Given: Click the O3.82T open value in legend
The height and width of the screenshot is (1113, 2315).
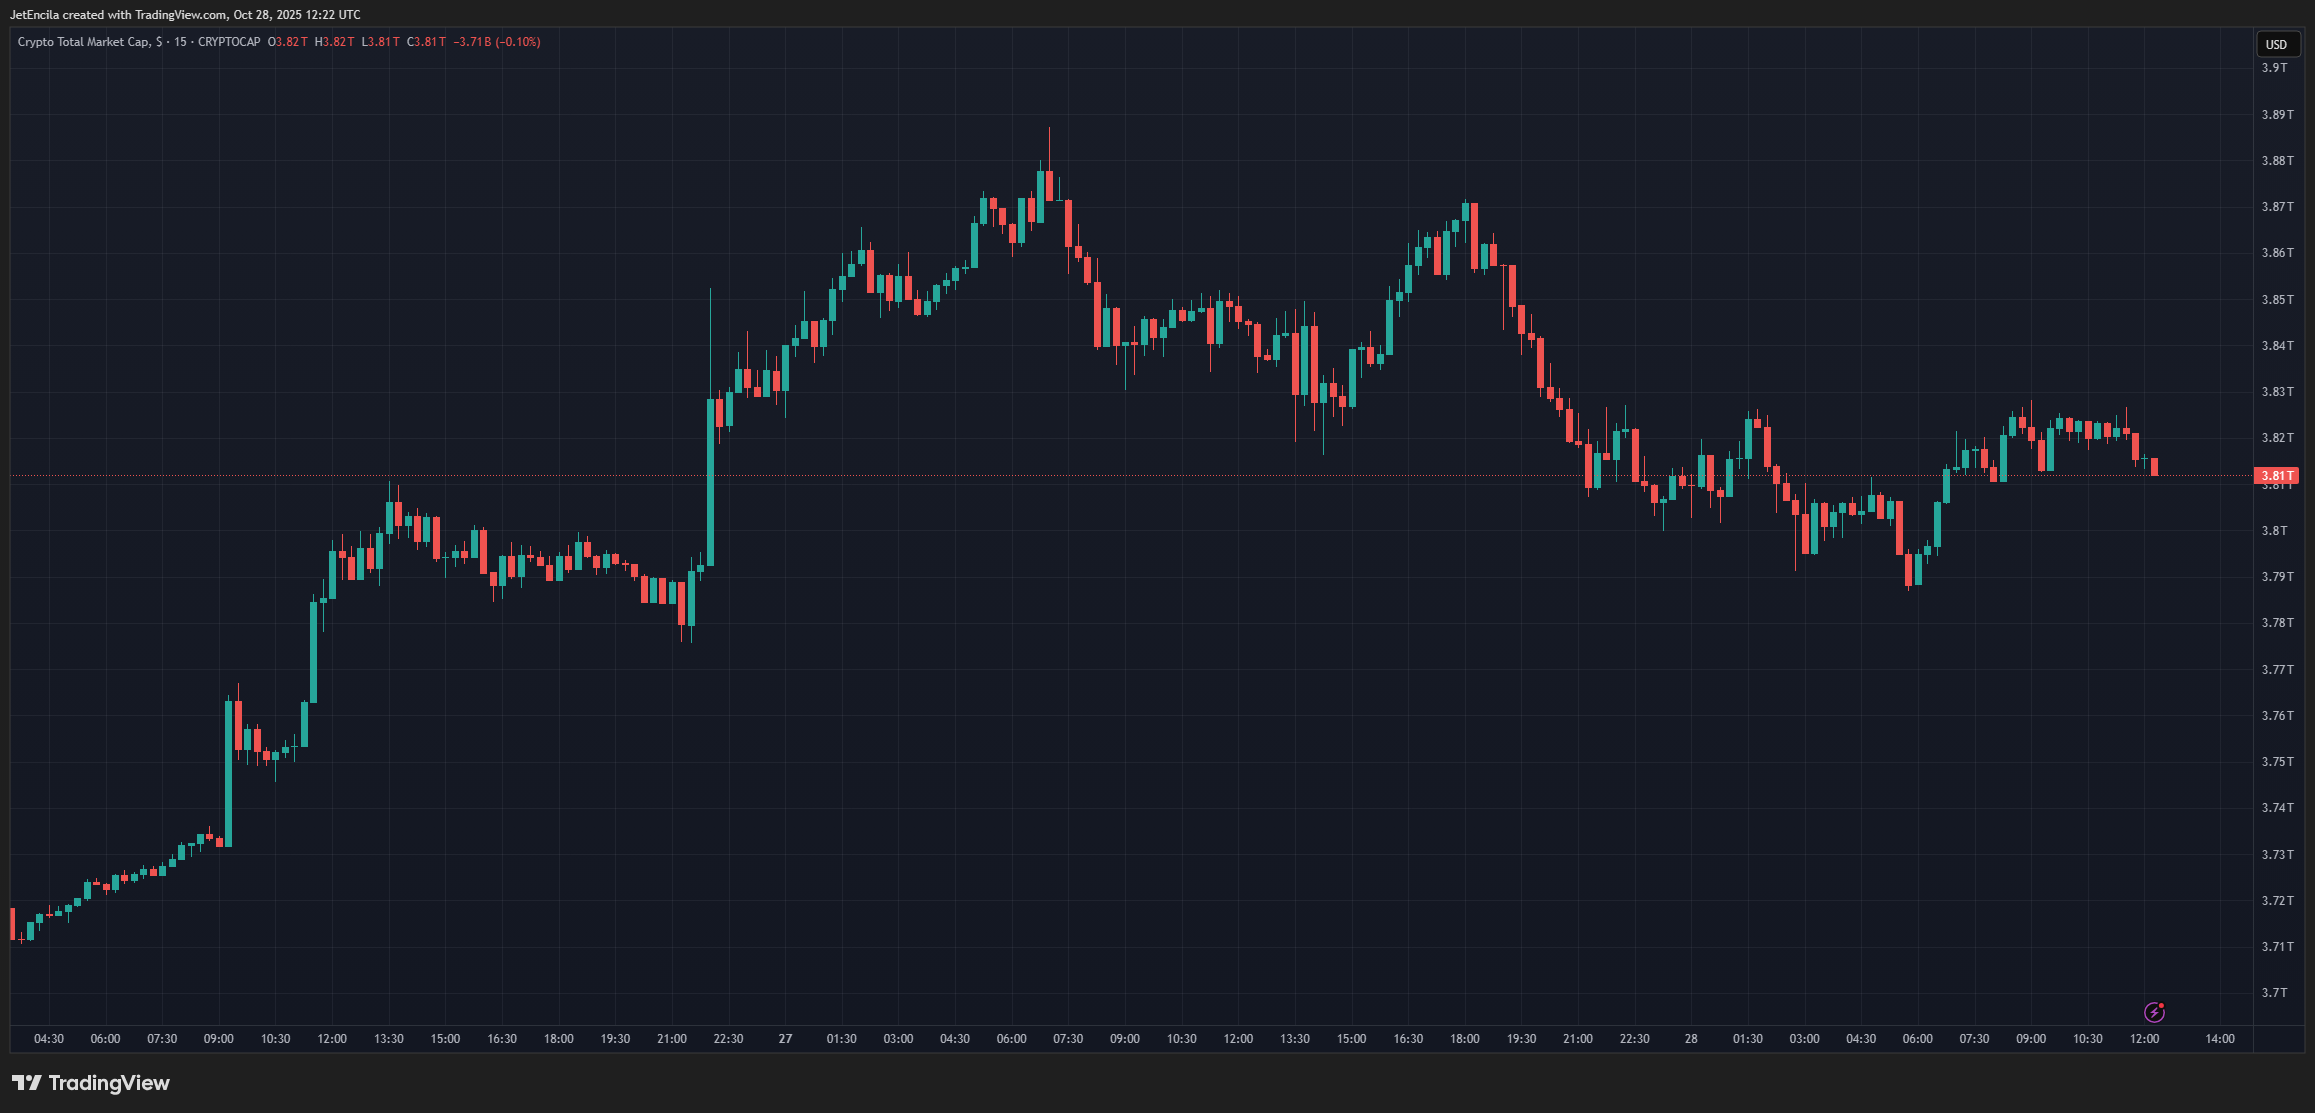Looking at the screenshot, I should tap(288, 42).
